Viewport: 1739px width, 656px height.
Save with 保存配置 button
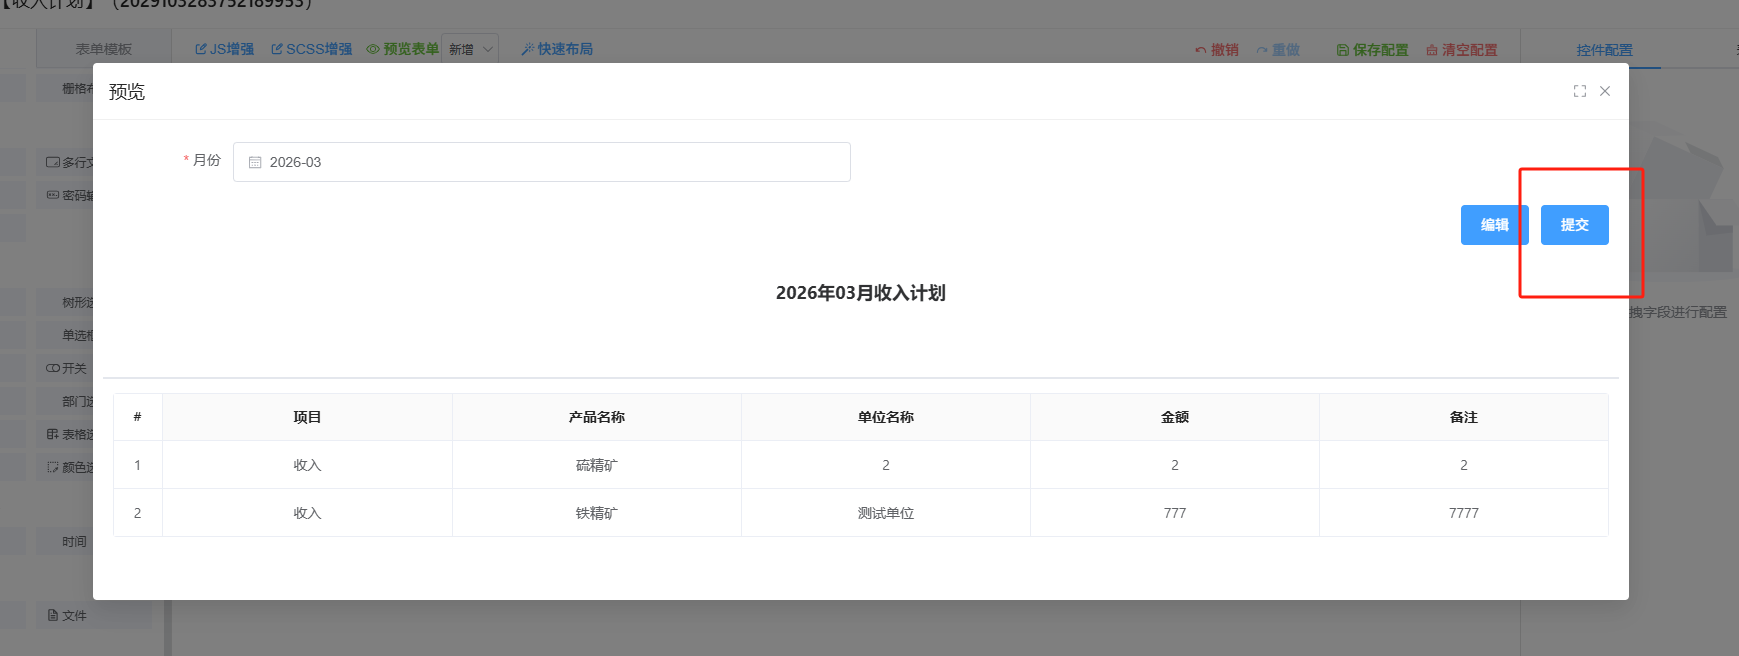pyautogui.click(x=1372, y=50)
